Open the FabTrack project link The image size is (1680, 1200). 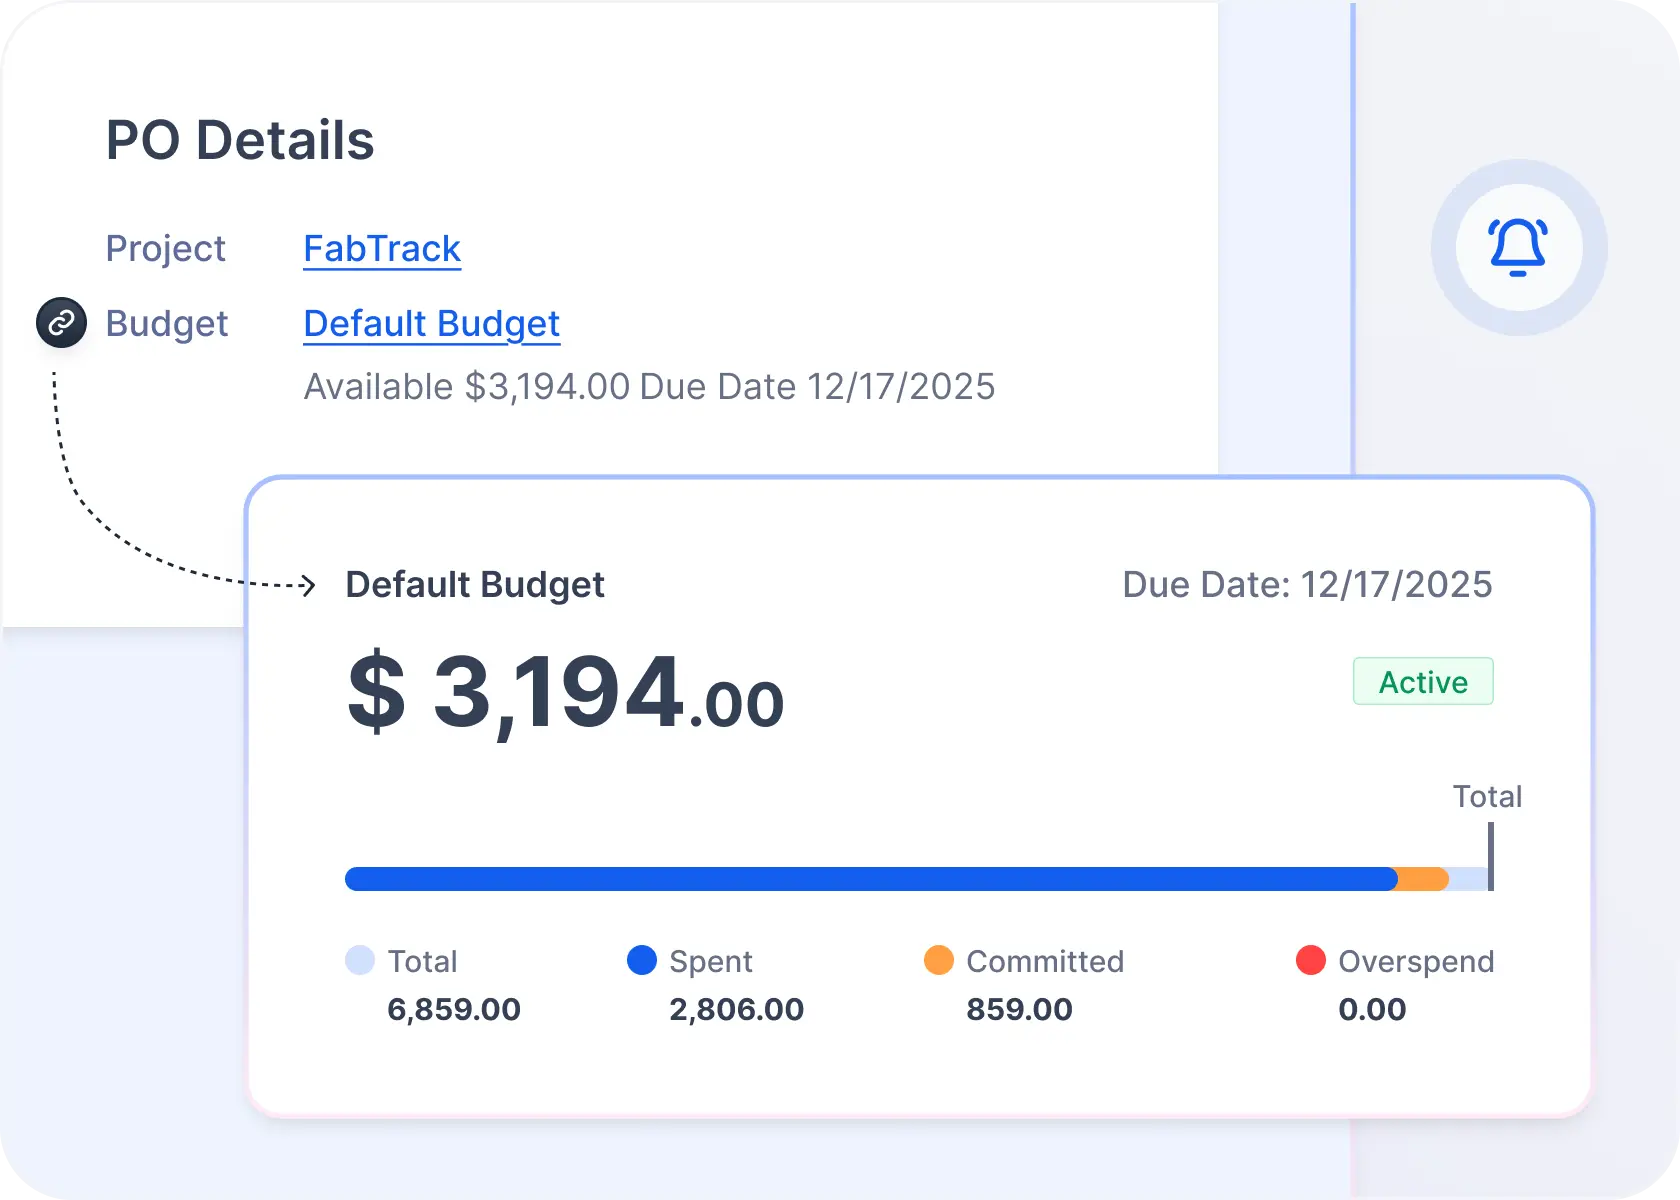pyautogui.click(x=382, y=248)
